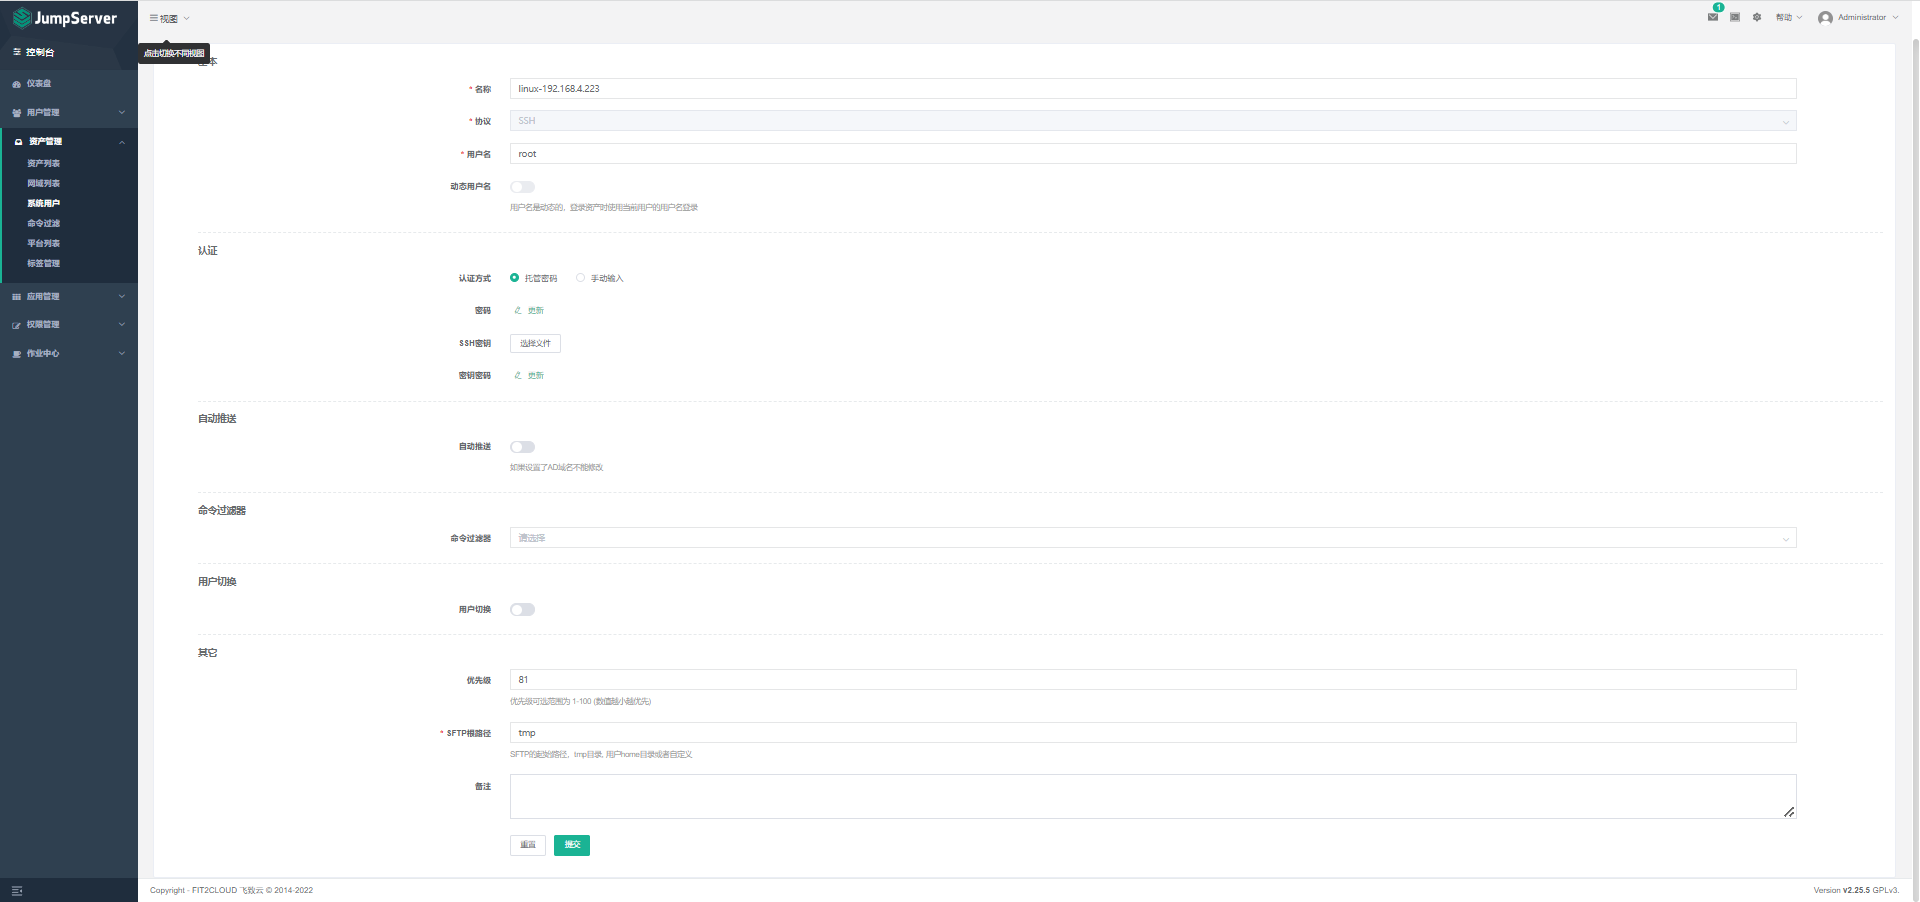Expand the 作业中心 sidebar menu

[122, 353]
